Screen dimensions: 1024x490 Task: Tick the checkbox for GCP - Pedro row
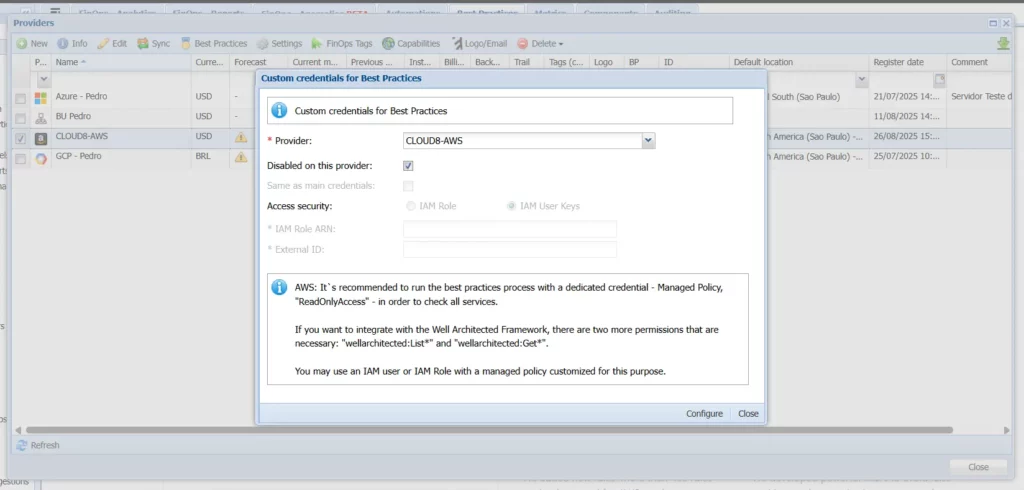(20, 158)
